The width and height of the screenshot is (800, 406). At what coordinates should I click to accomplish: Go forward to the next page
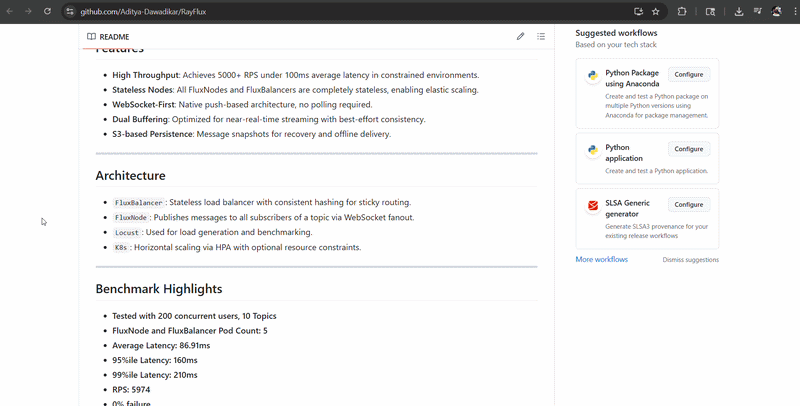(x=27, y=12)
